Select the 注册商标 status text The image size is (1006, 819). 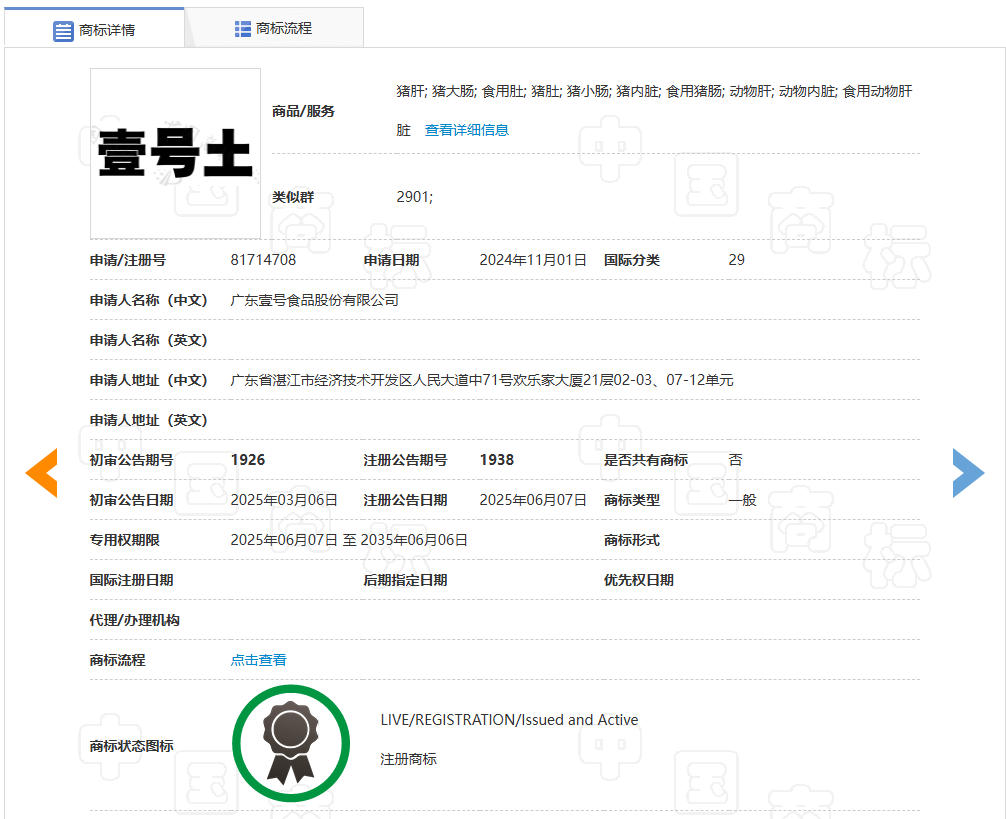(x=408, y=759)
